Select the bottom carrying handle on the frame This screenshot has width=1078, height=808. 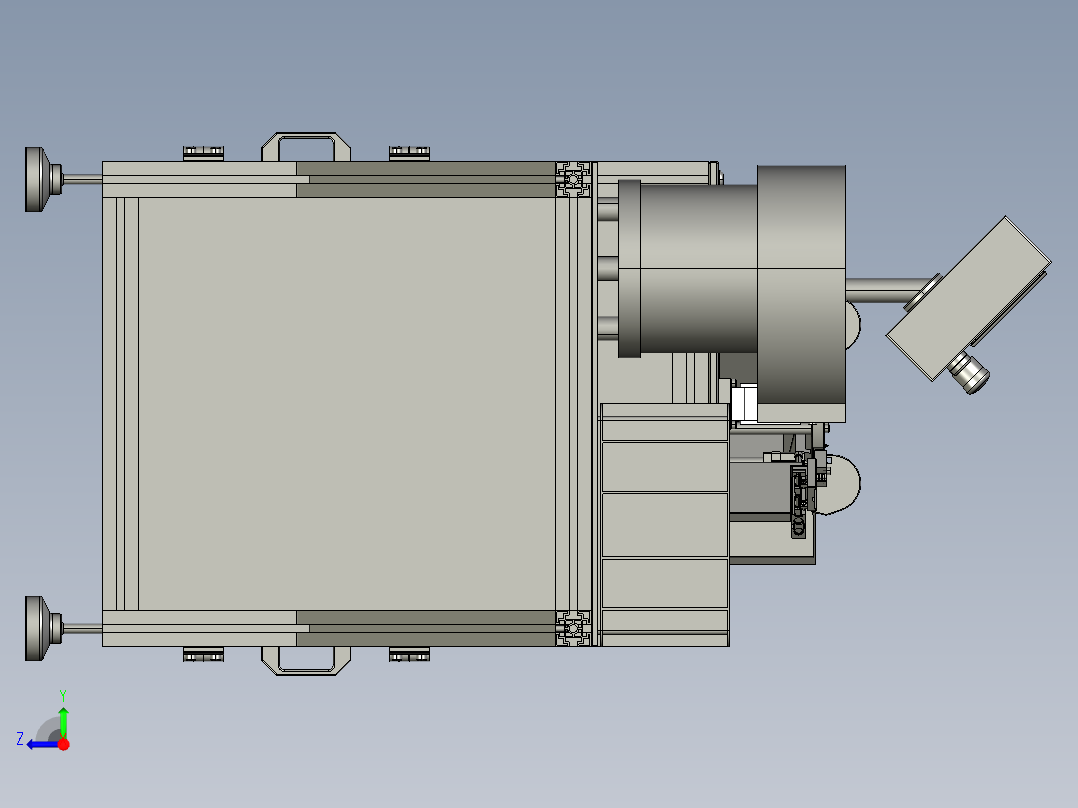[x=306, y=660]
